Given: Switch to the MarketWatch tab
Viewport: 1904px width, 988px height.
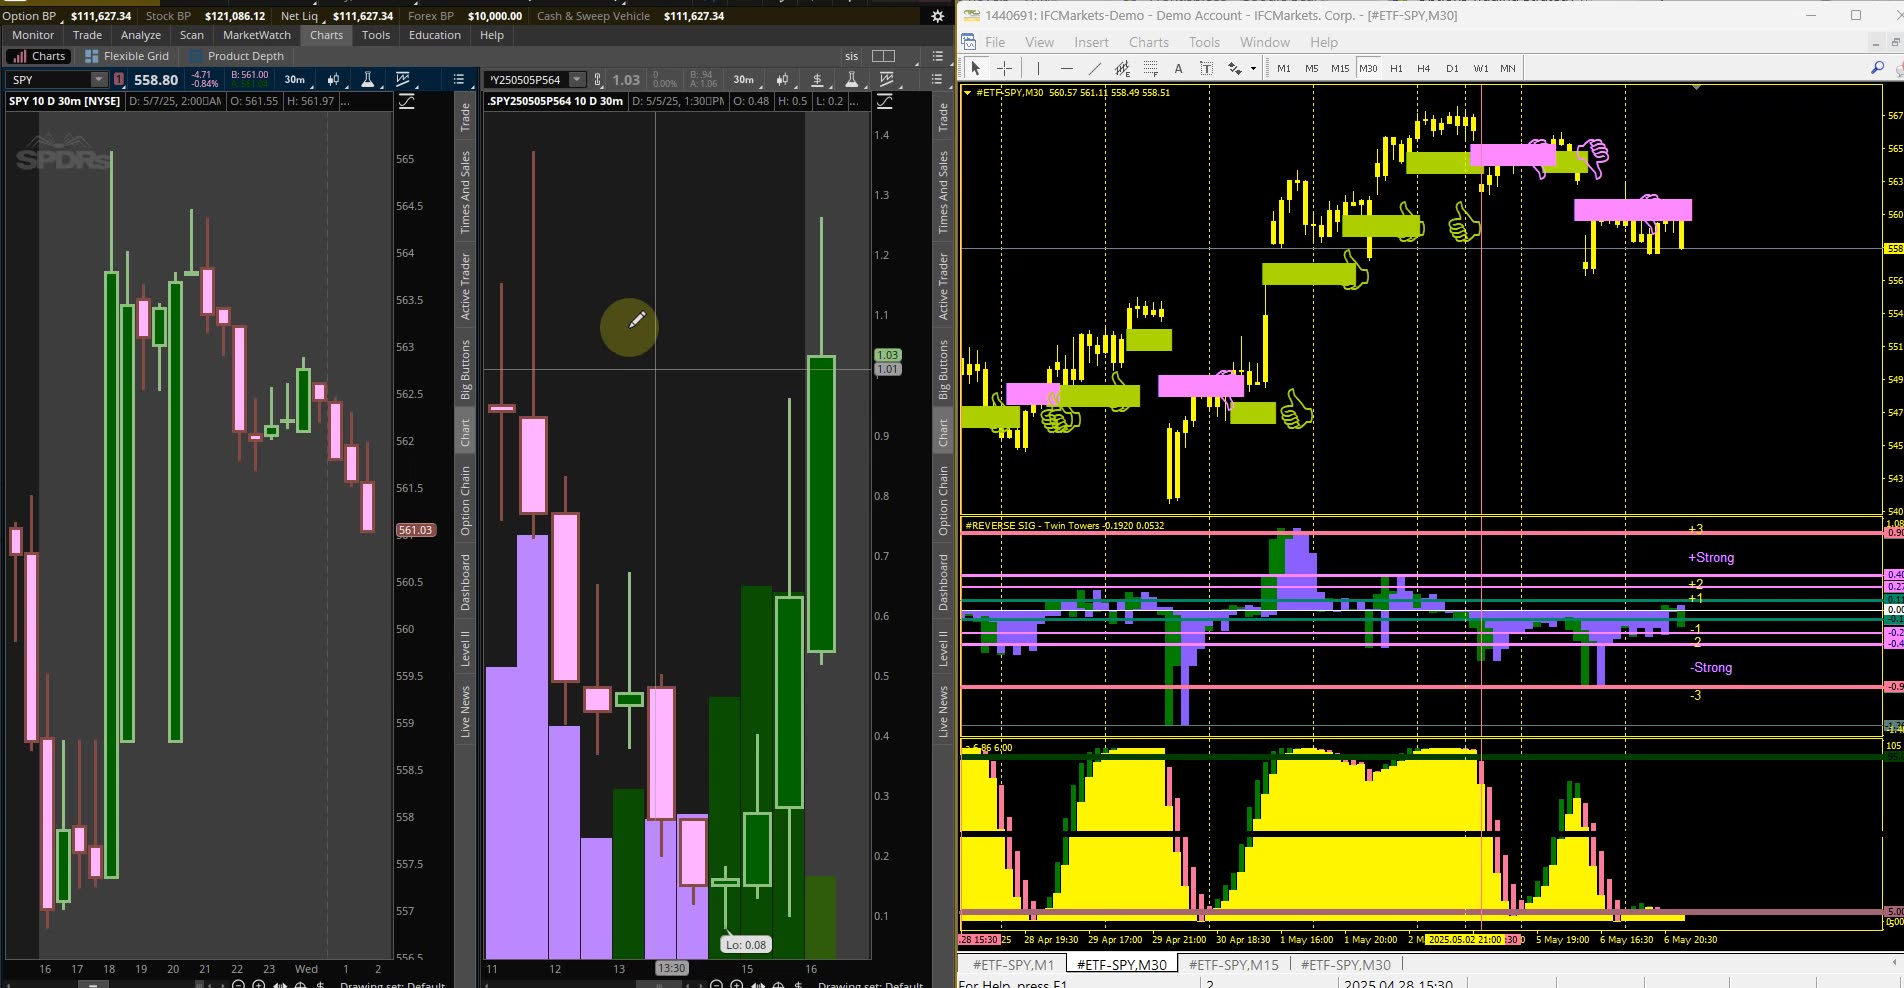Looking at the screenshot, I should pos(256,34).
